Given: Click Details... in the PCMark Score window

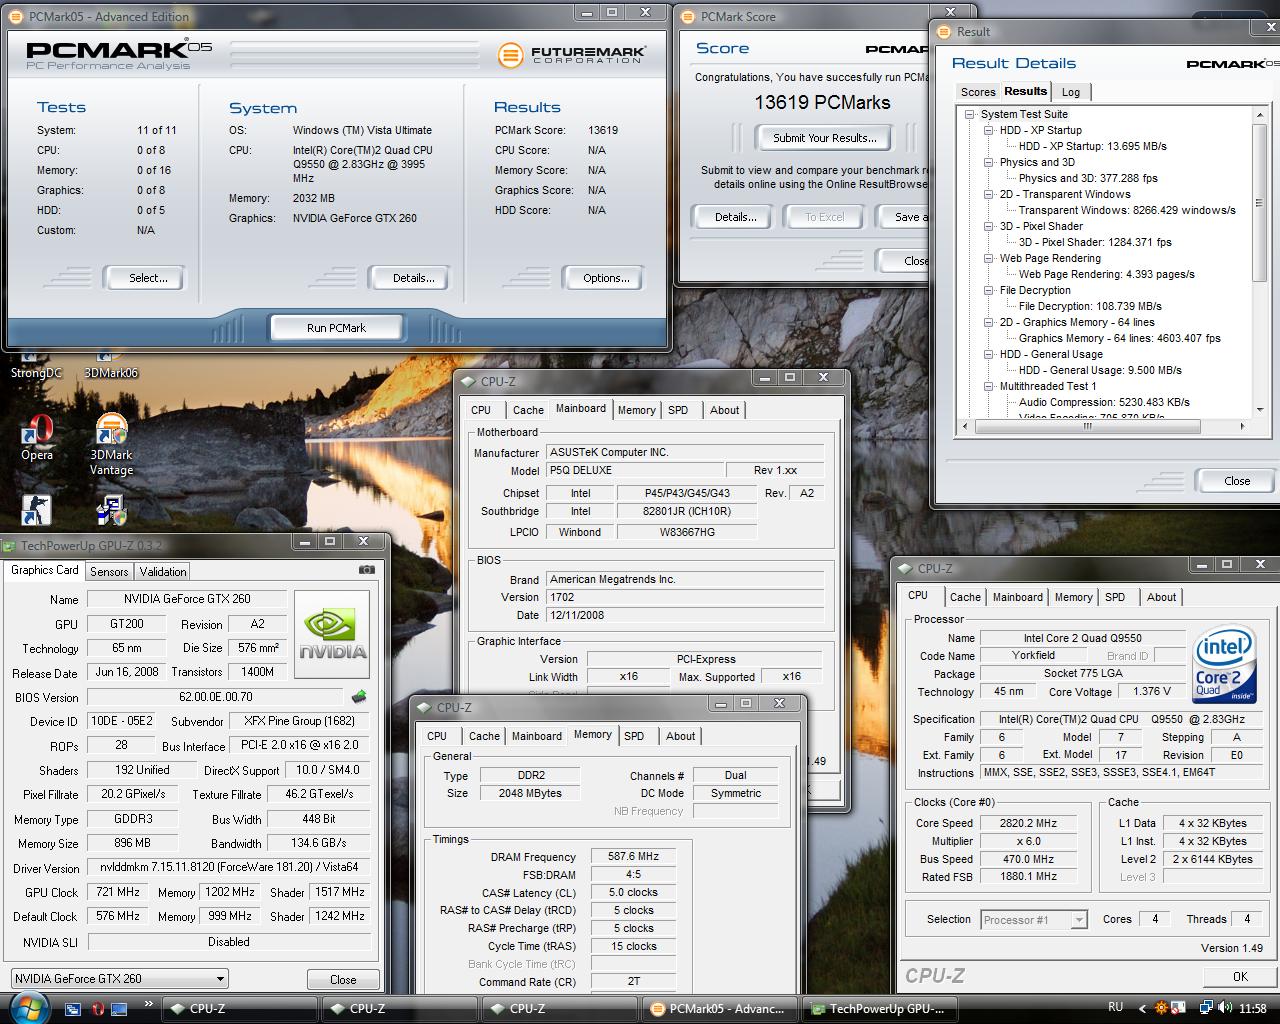Looking at the screenshot, I should click(x=735, y=217).
